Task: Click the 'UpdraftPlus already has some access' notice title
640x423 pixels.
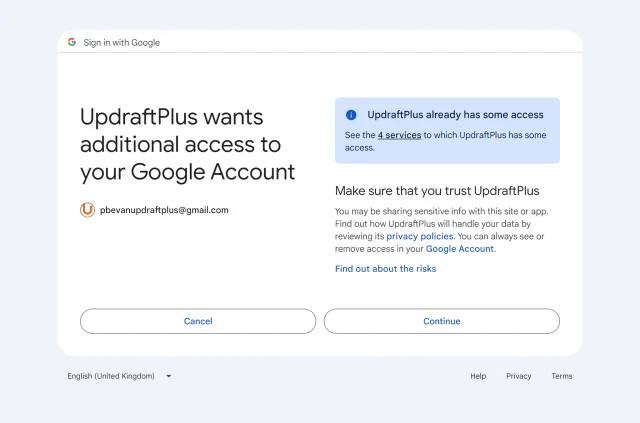Action: 455,115
